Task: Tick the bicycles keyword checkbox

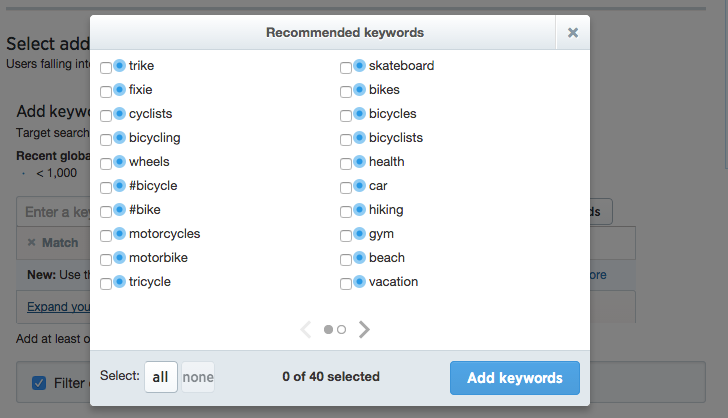Action: click(346, 116)
